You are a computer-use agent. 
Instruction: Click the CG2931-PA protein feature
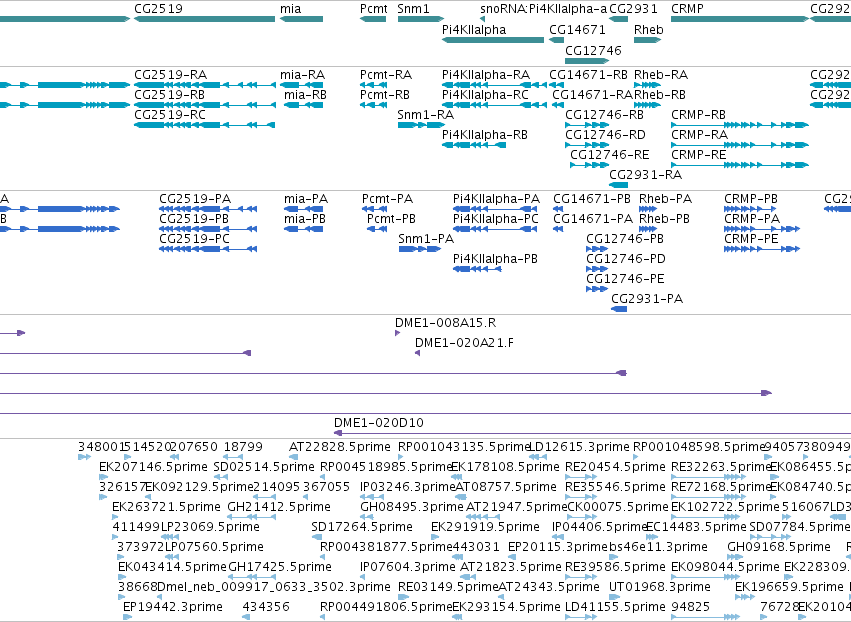pyautogui.click(x=619, y=309)
